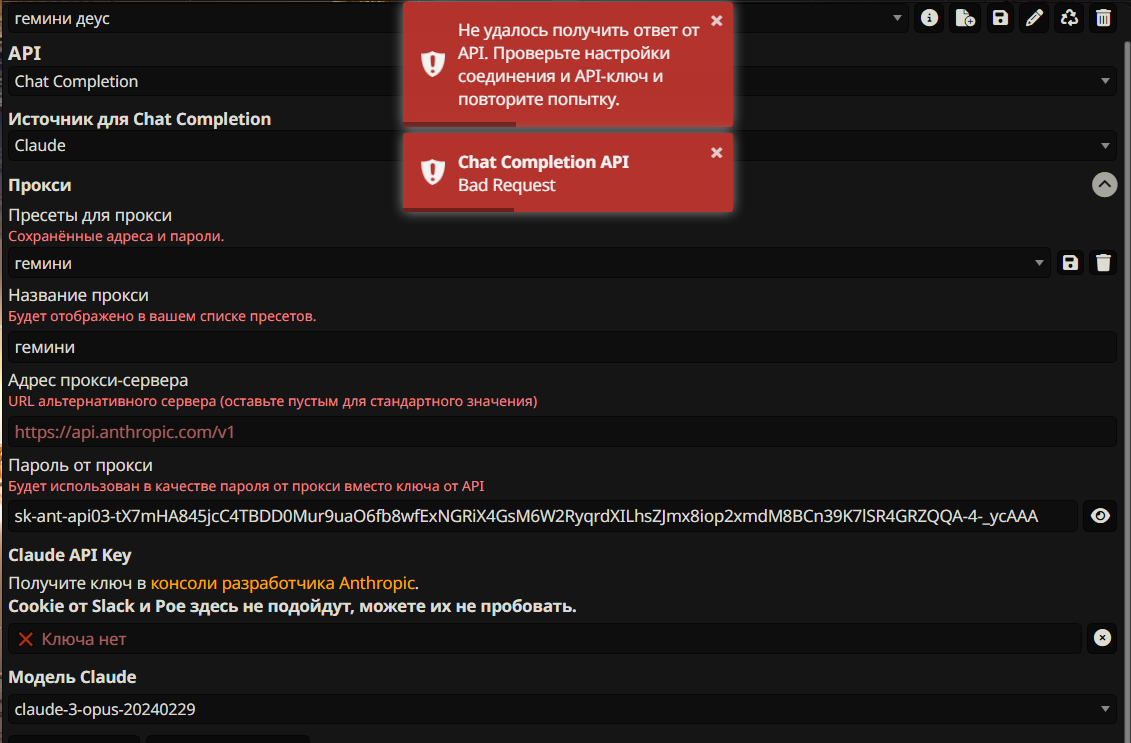Click the Claude API Key heading
The width and height of the screenshot is (1131, 743).
click(x=69, y=555)
